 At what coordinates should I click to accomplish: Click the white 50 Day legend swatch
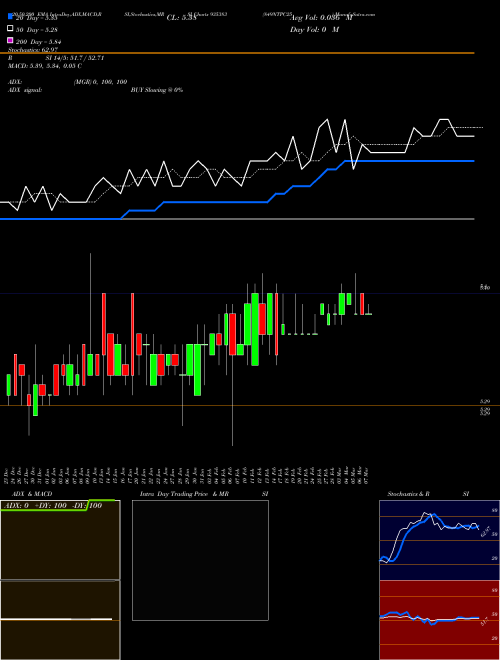(x=11, y=29)
